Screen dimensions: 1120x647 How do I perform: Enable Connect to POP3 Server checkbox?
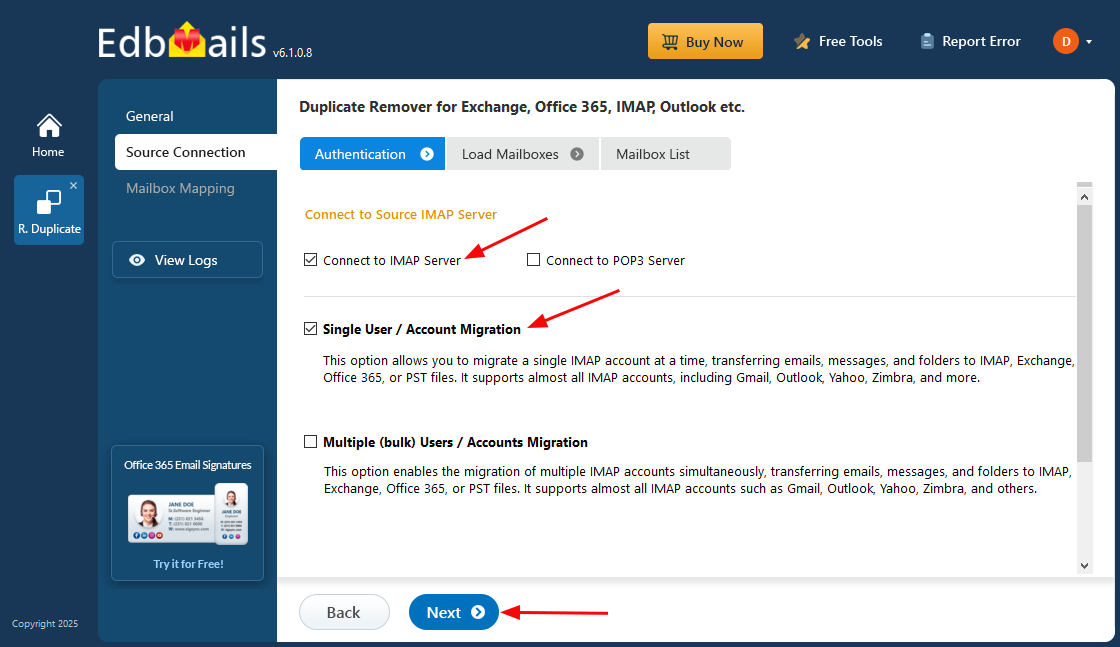point(534,260)
